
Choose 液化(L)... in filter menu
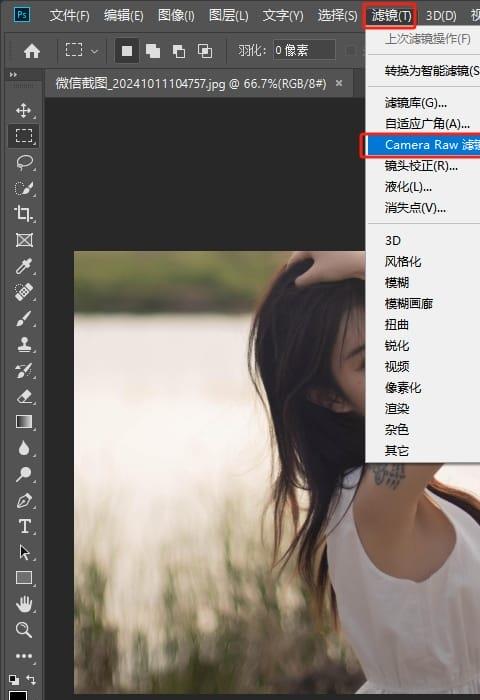[x=422, y=187]
